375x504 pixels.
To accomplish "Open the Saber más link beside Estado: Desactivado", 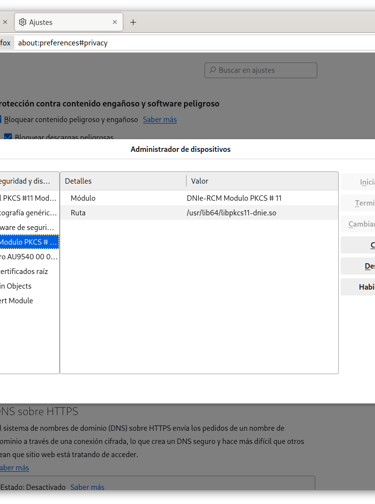I will (87, 487).
